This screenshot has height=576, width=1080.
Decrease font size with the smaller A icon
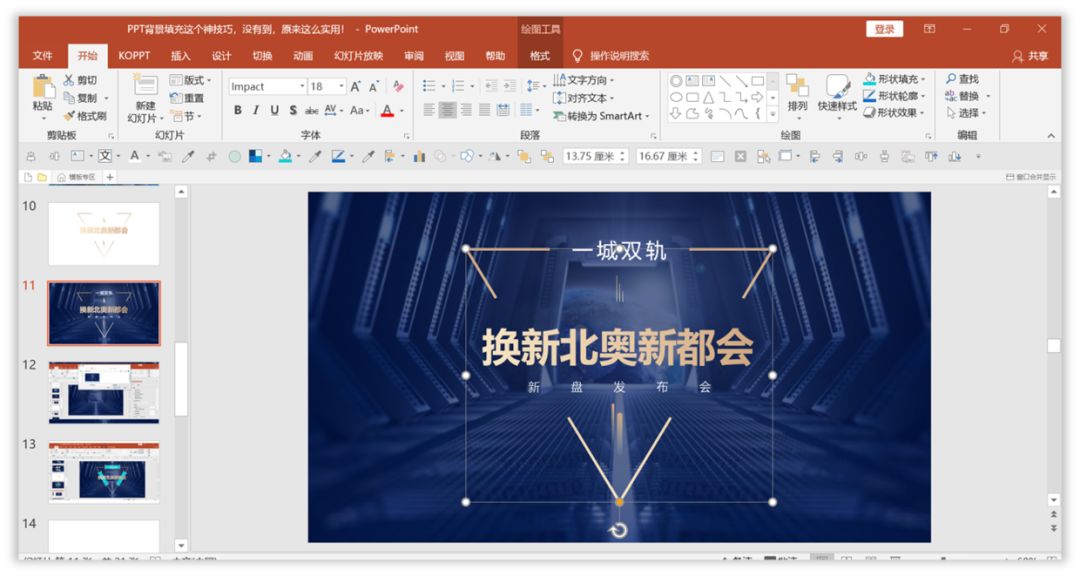374,87
